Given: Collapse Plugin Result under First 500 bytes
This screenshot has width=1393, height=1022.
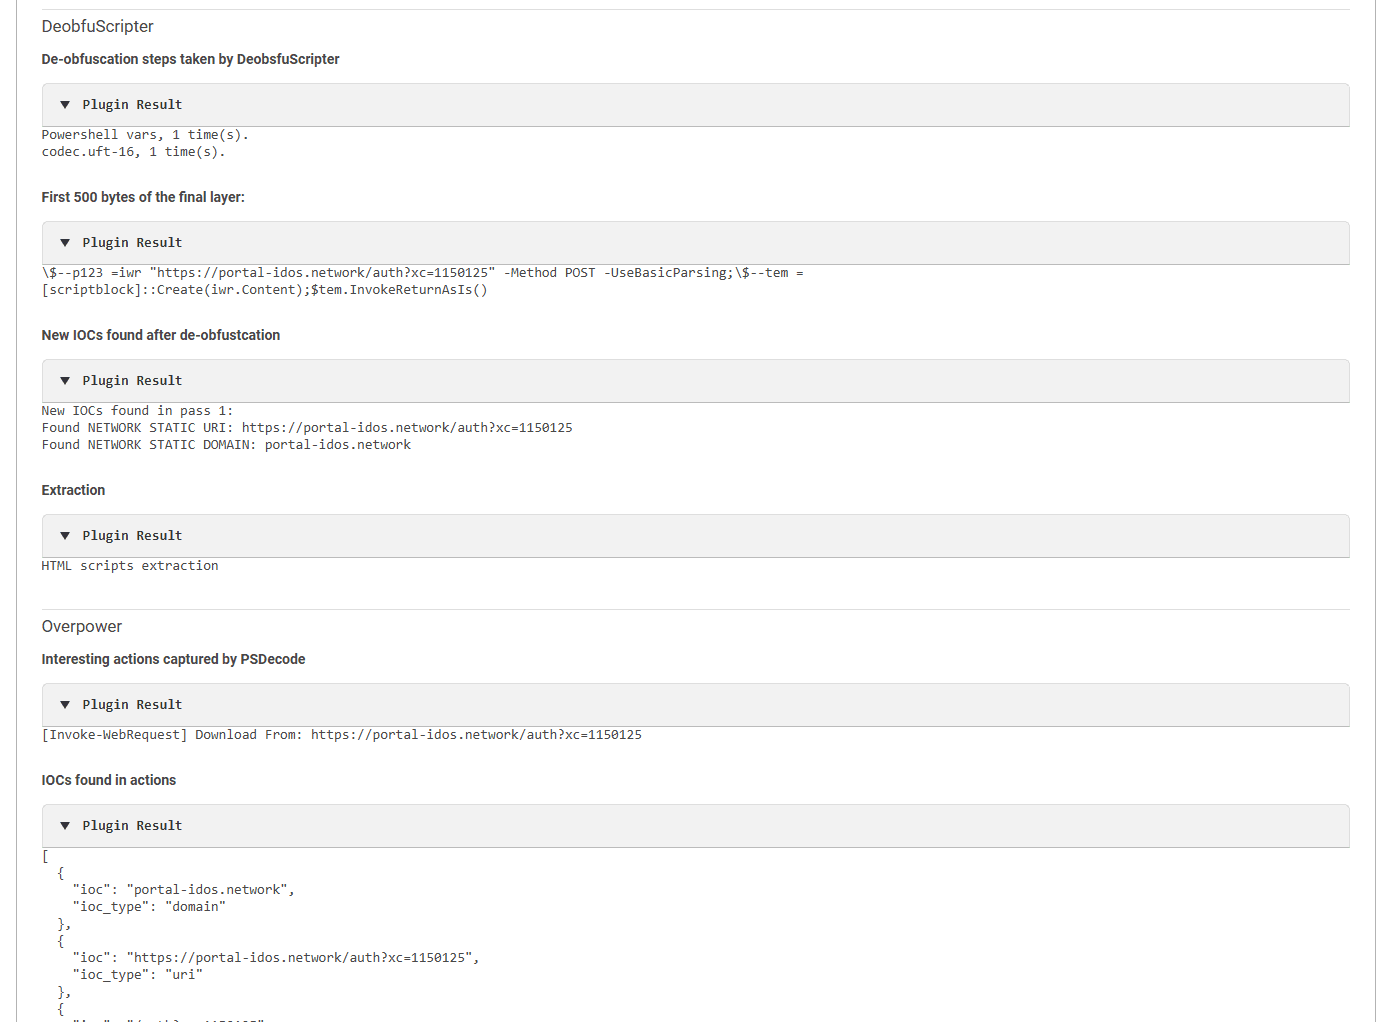Looking at the screenshot, I should pyautogui.click(x=65, y=243).
